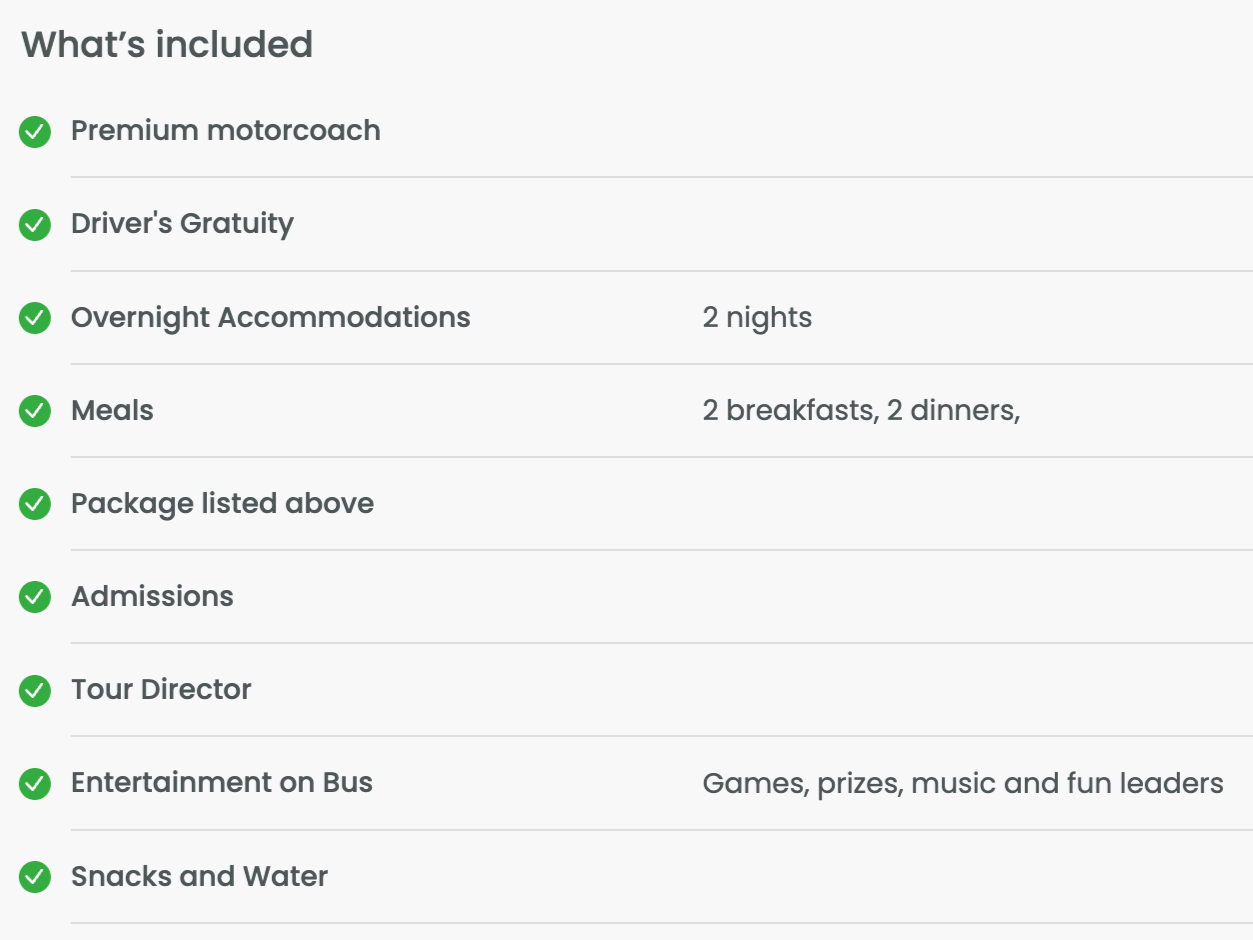Click the green checkmark beside Premium motorcoach
This screenshot has width=1253, height=940.
[x=35, y=132]
